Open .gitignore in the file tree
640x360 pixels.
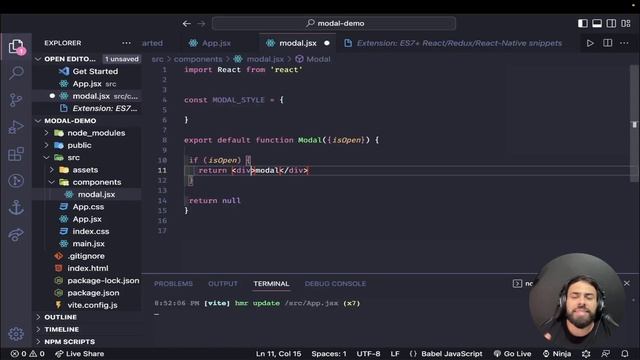click(86, 256)
